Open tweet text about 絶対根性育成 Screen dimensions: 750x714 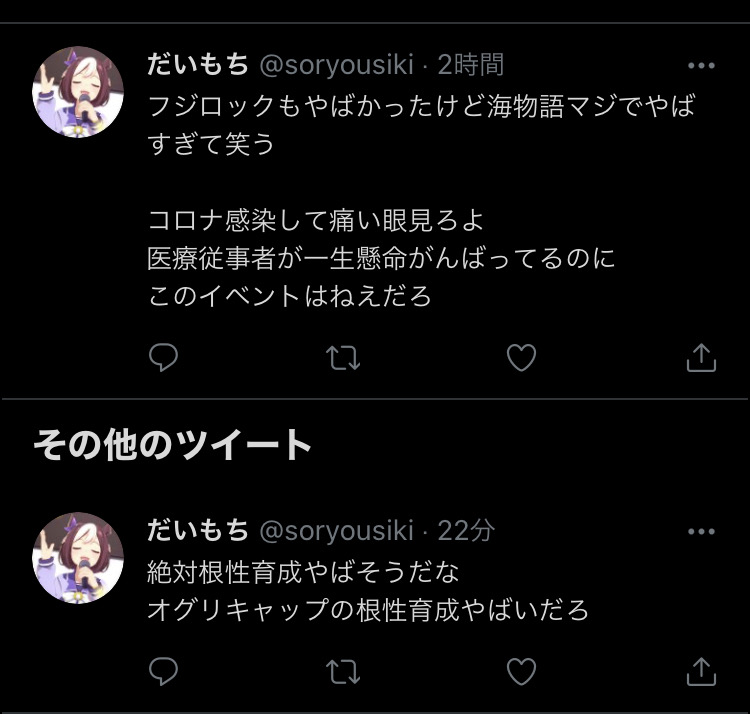[x=367, y=591]
